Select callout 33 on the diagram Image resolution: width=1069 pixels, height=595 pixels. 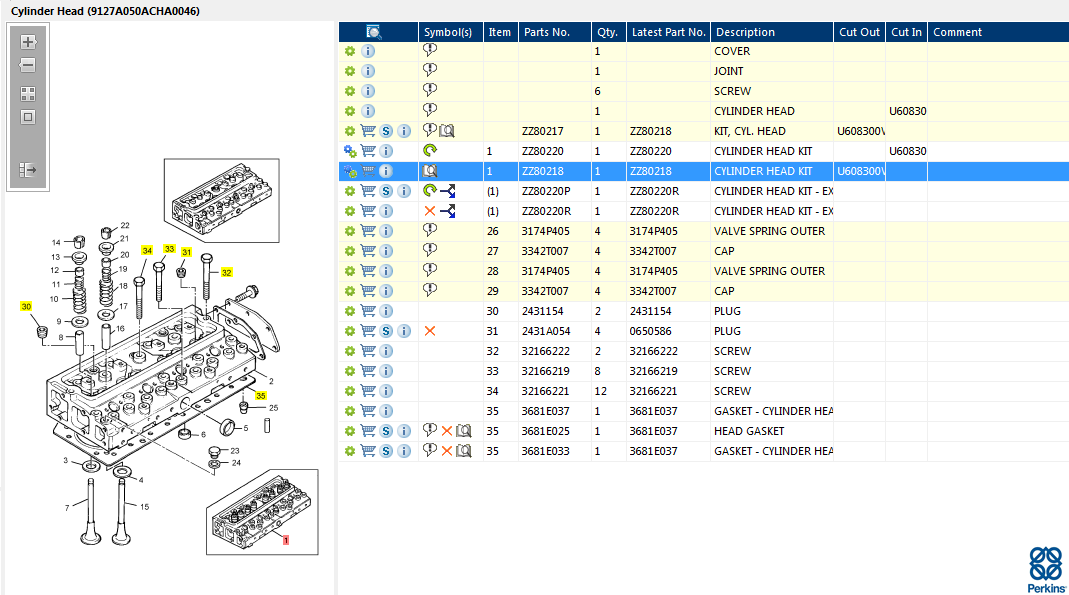click(169, 249)
